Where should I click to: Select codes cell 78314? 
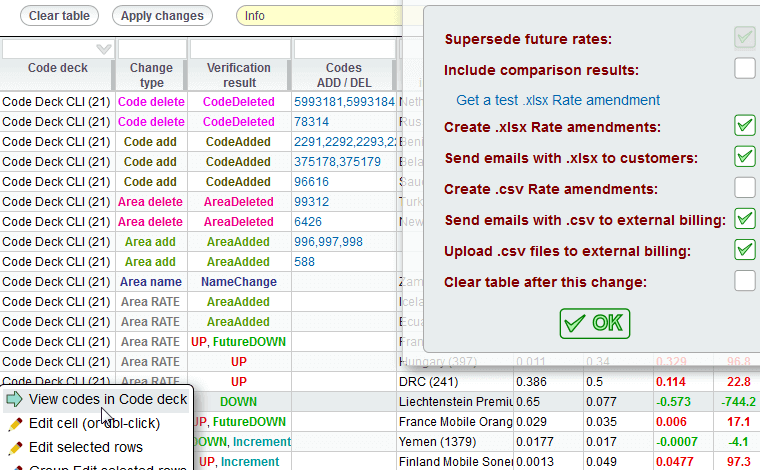(x=344, y=122)
